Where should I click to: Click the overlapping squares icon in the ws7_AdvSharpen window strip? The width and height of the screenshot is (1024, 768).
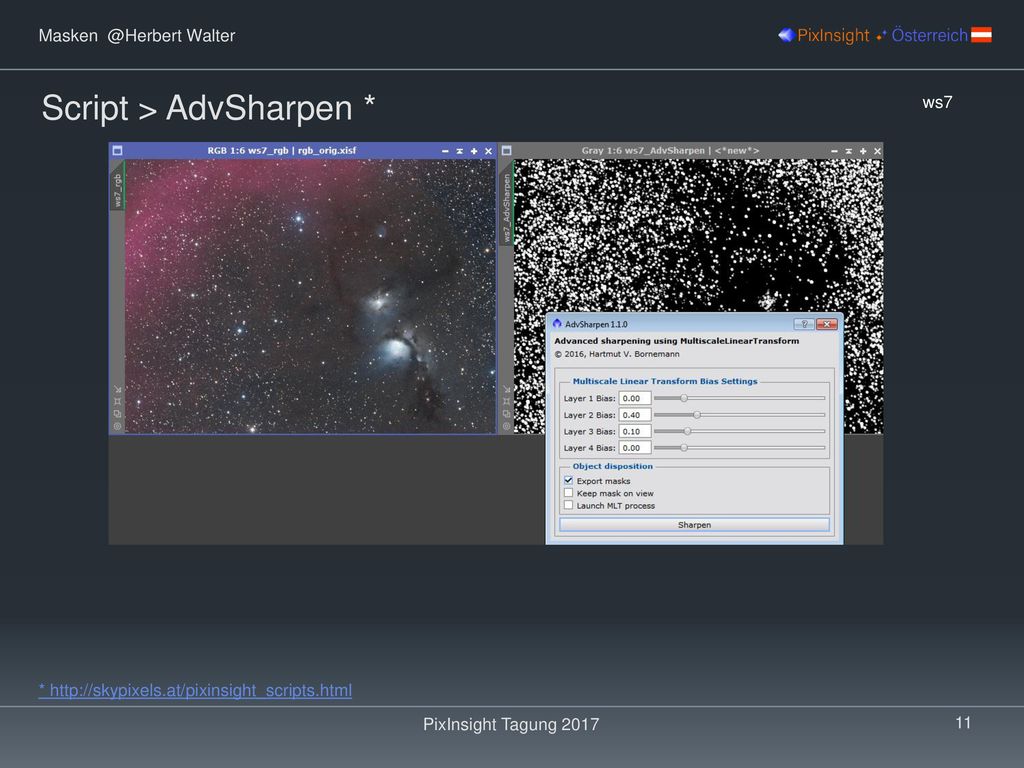coord(506,413)
